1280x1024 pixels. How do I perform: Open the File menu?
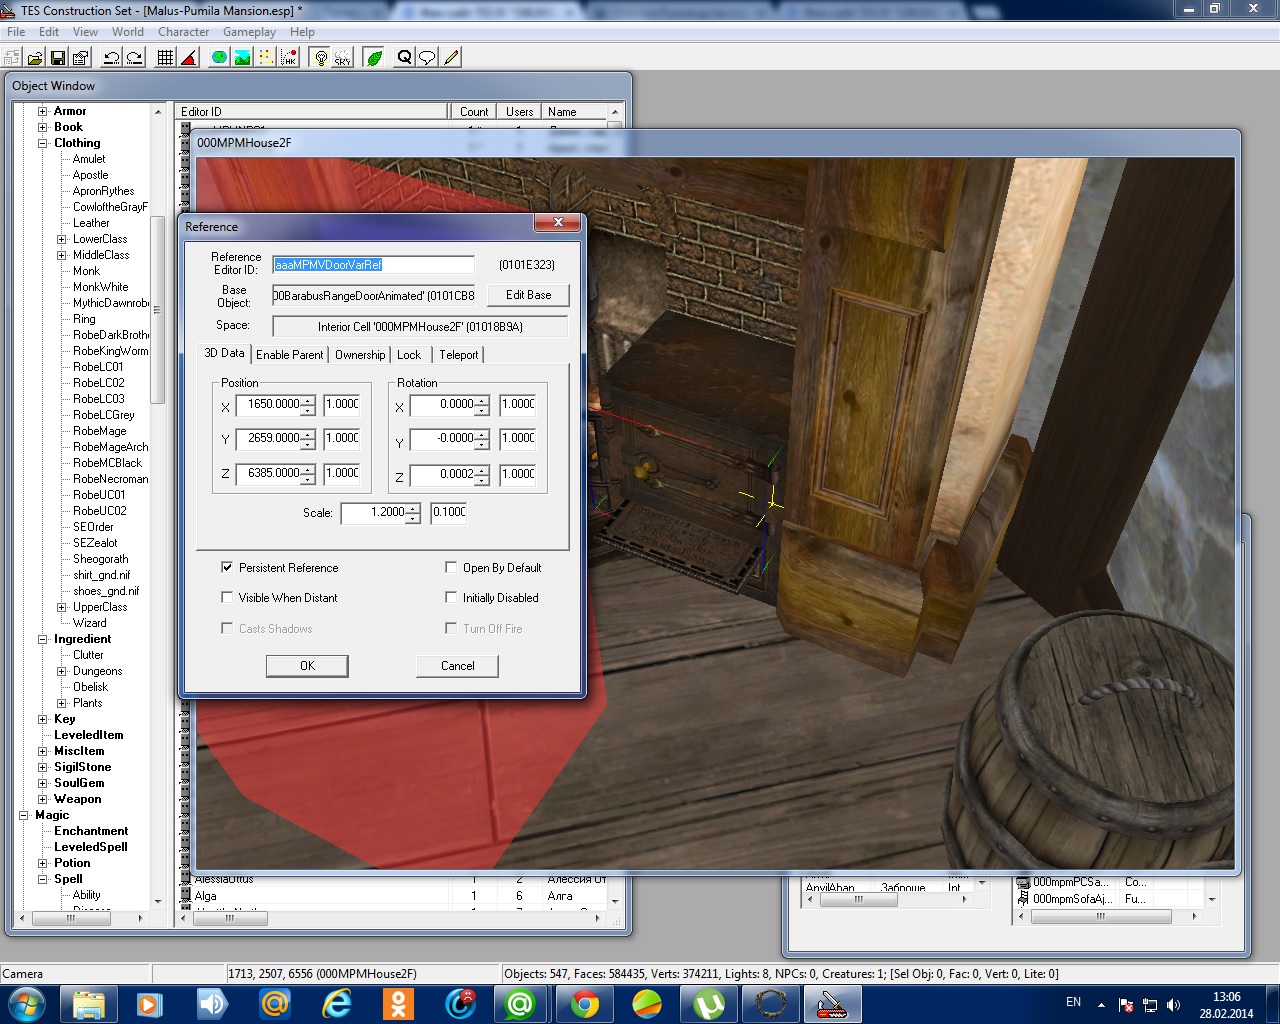pos(16,32)
